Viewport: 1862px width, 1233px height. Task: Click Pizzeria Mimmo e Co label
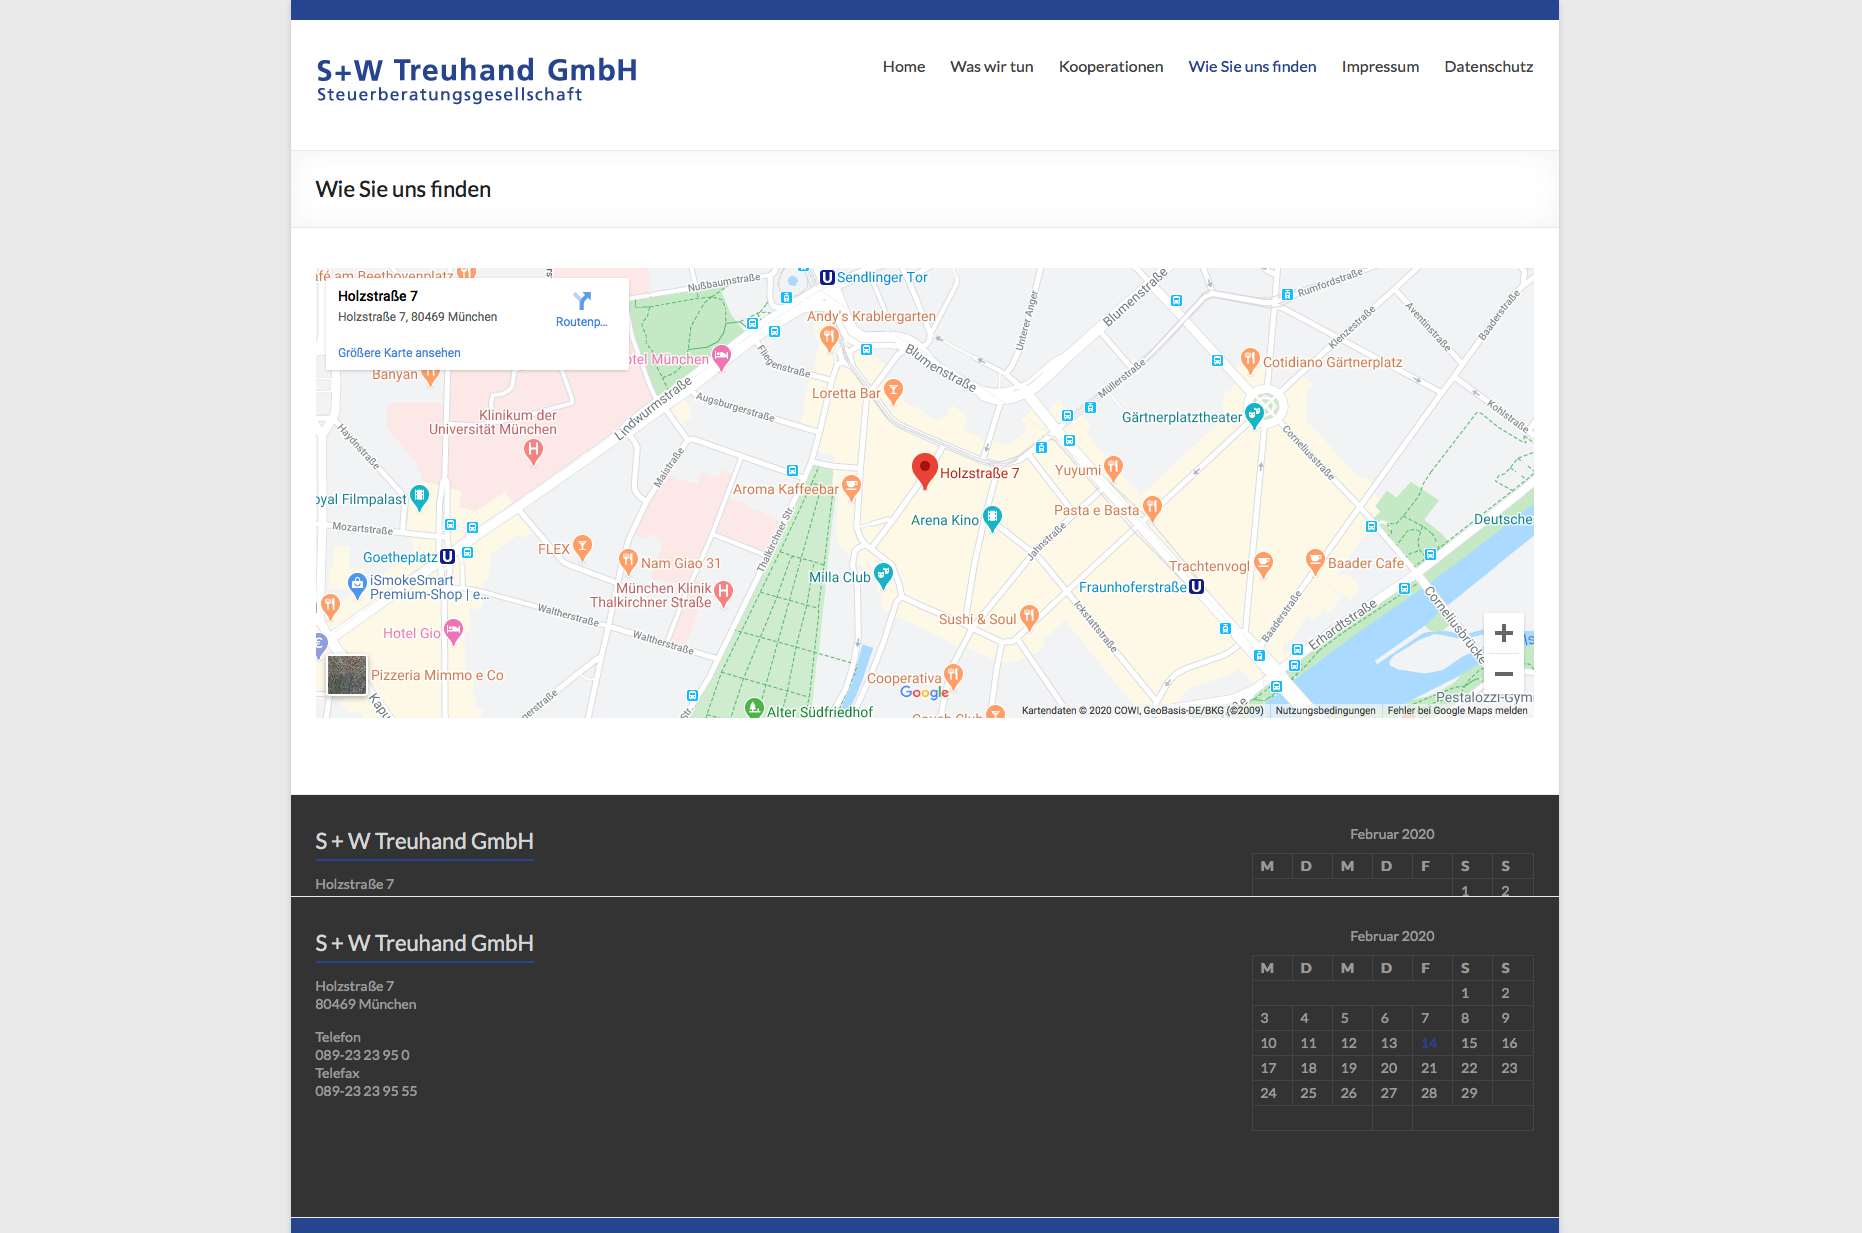pyautogui.click(x=437, y=676)
